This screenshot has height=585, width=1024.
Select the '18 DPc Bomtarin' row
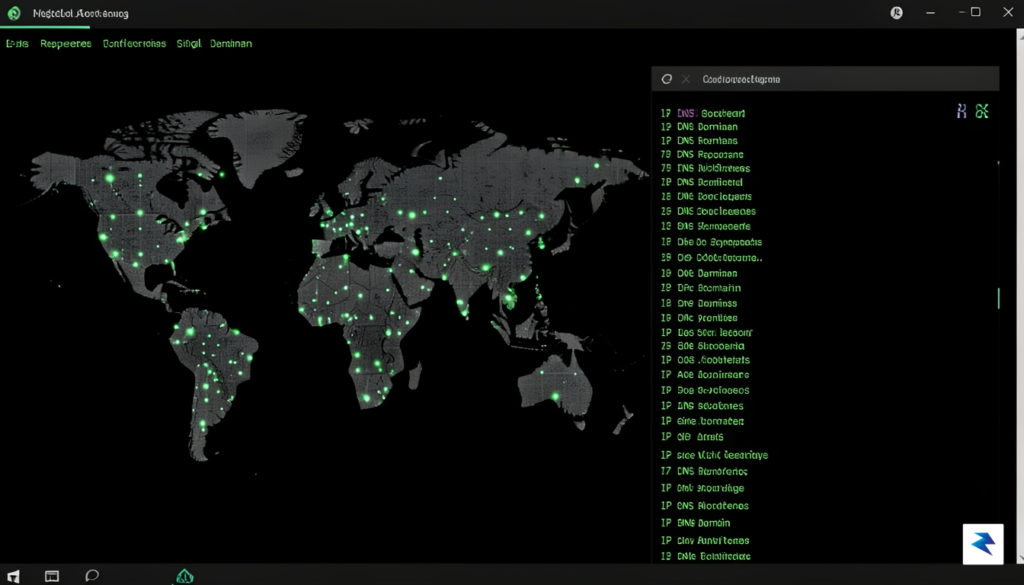click(x=700, y=288)
